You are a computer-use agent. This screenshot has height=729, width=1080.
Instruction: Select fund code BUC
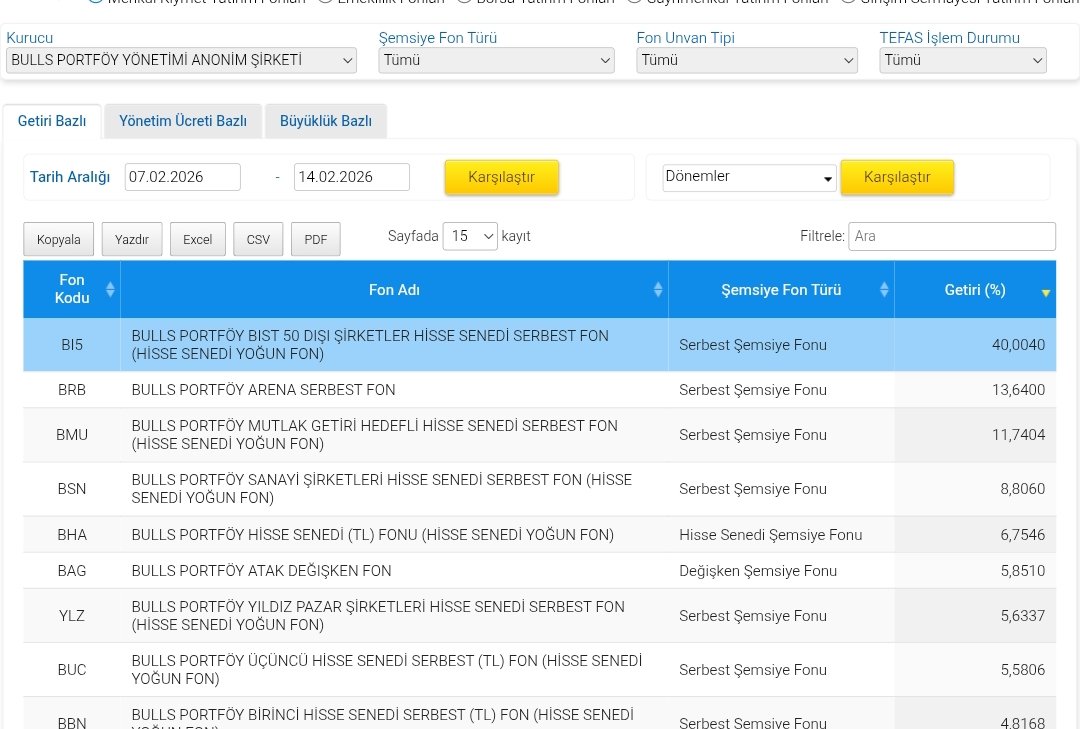click(x=72, y=670)
